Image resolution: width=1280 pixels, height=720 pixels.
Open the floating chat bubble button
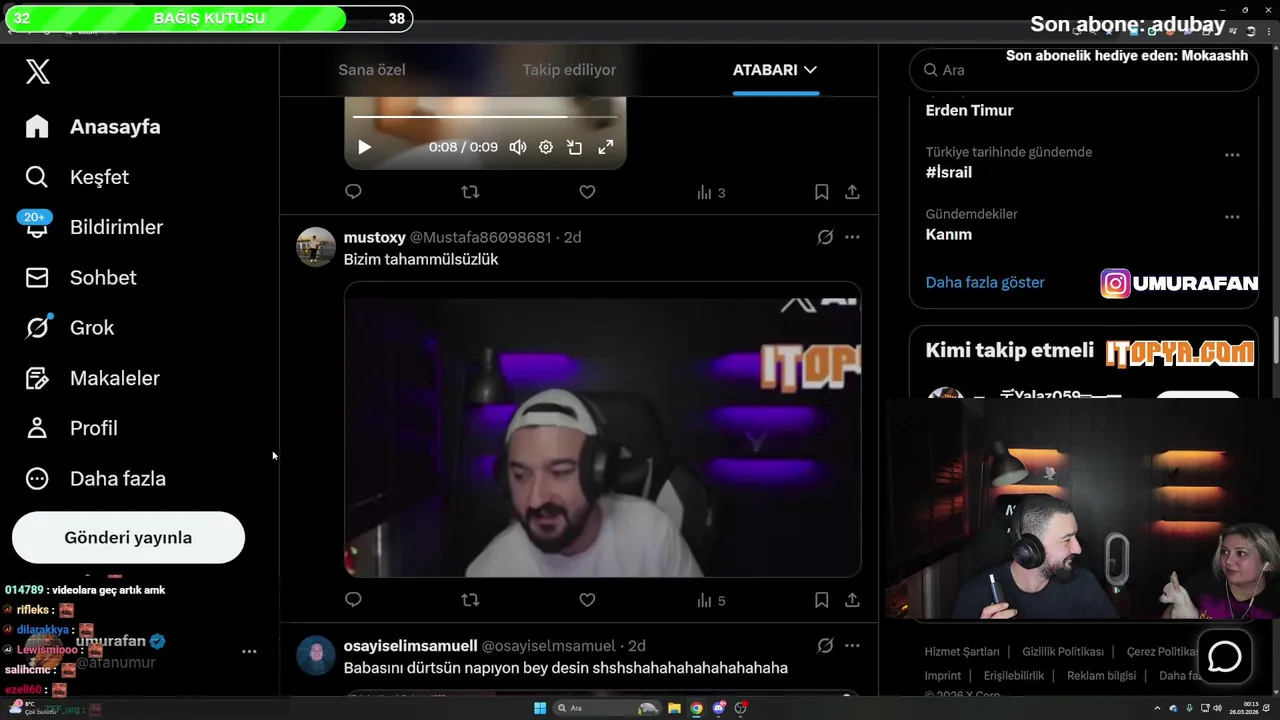tap(1225, 657)
